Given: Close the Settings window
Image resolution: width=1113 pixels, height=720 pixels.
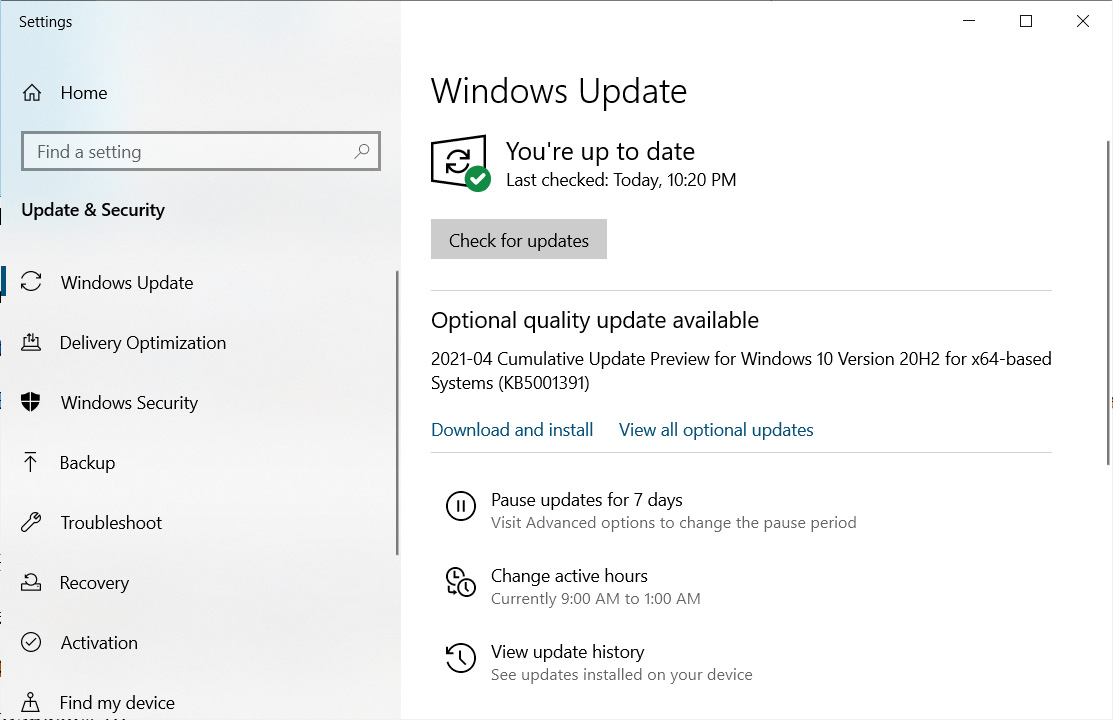Looking at the screenshot, I should [x=1082, y=21].
